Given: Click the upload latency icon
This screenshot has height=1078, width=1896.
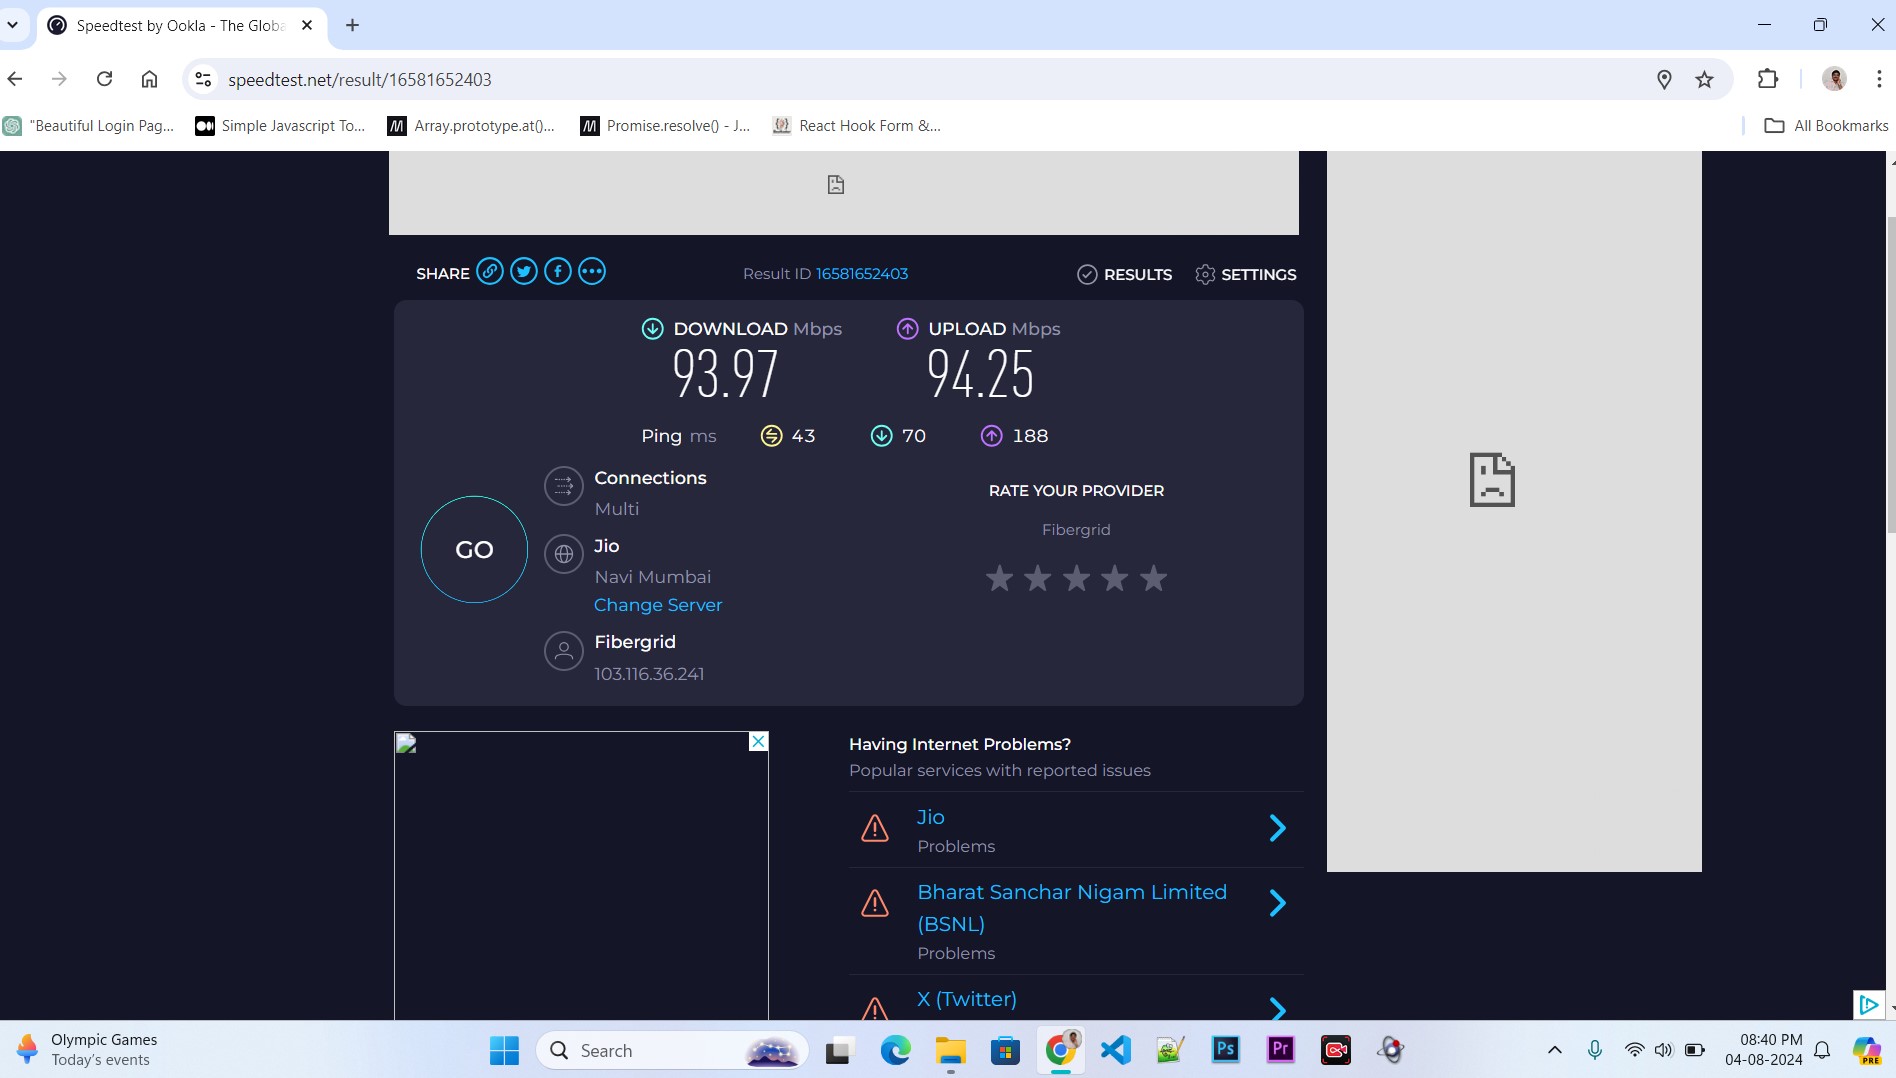Looking at the screenshot, I should pyautogui.click(x=991, y=436).
